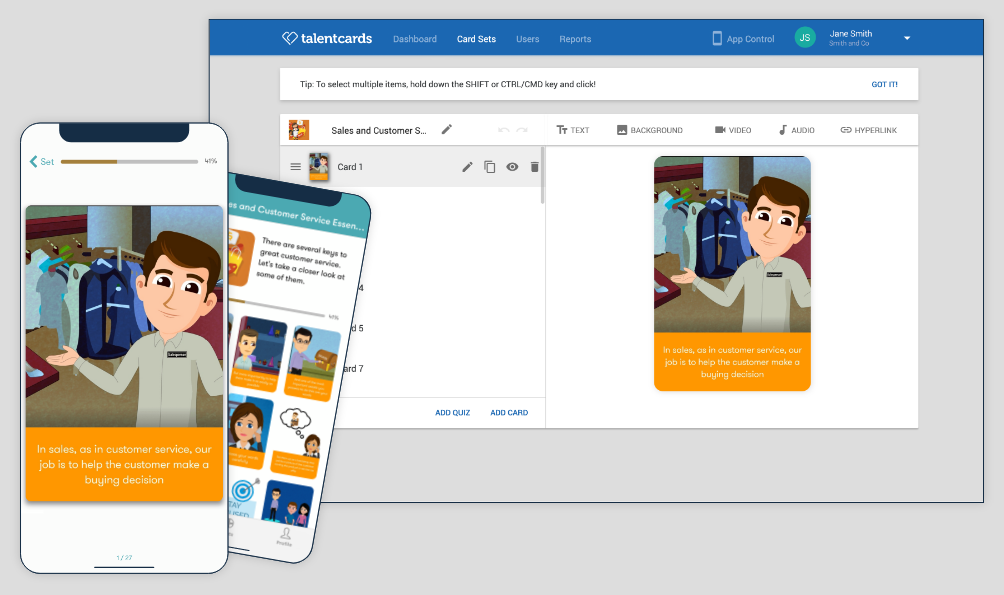Expand the set title with the edit pencil

(446, 129)
